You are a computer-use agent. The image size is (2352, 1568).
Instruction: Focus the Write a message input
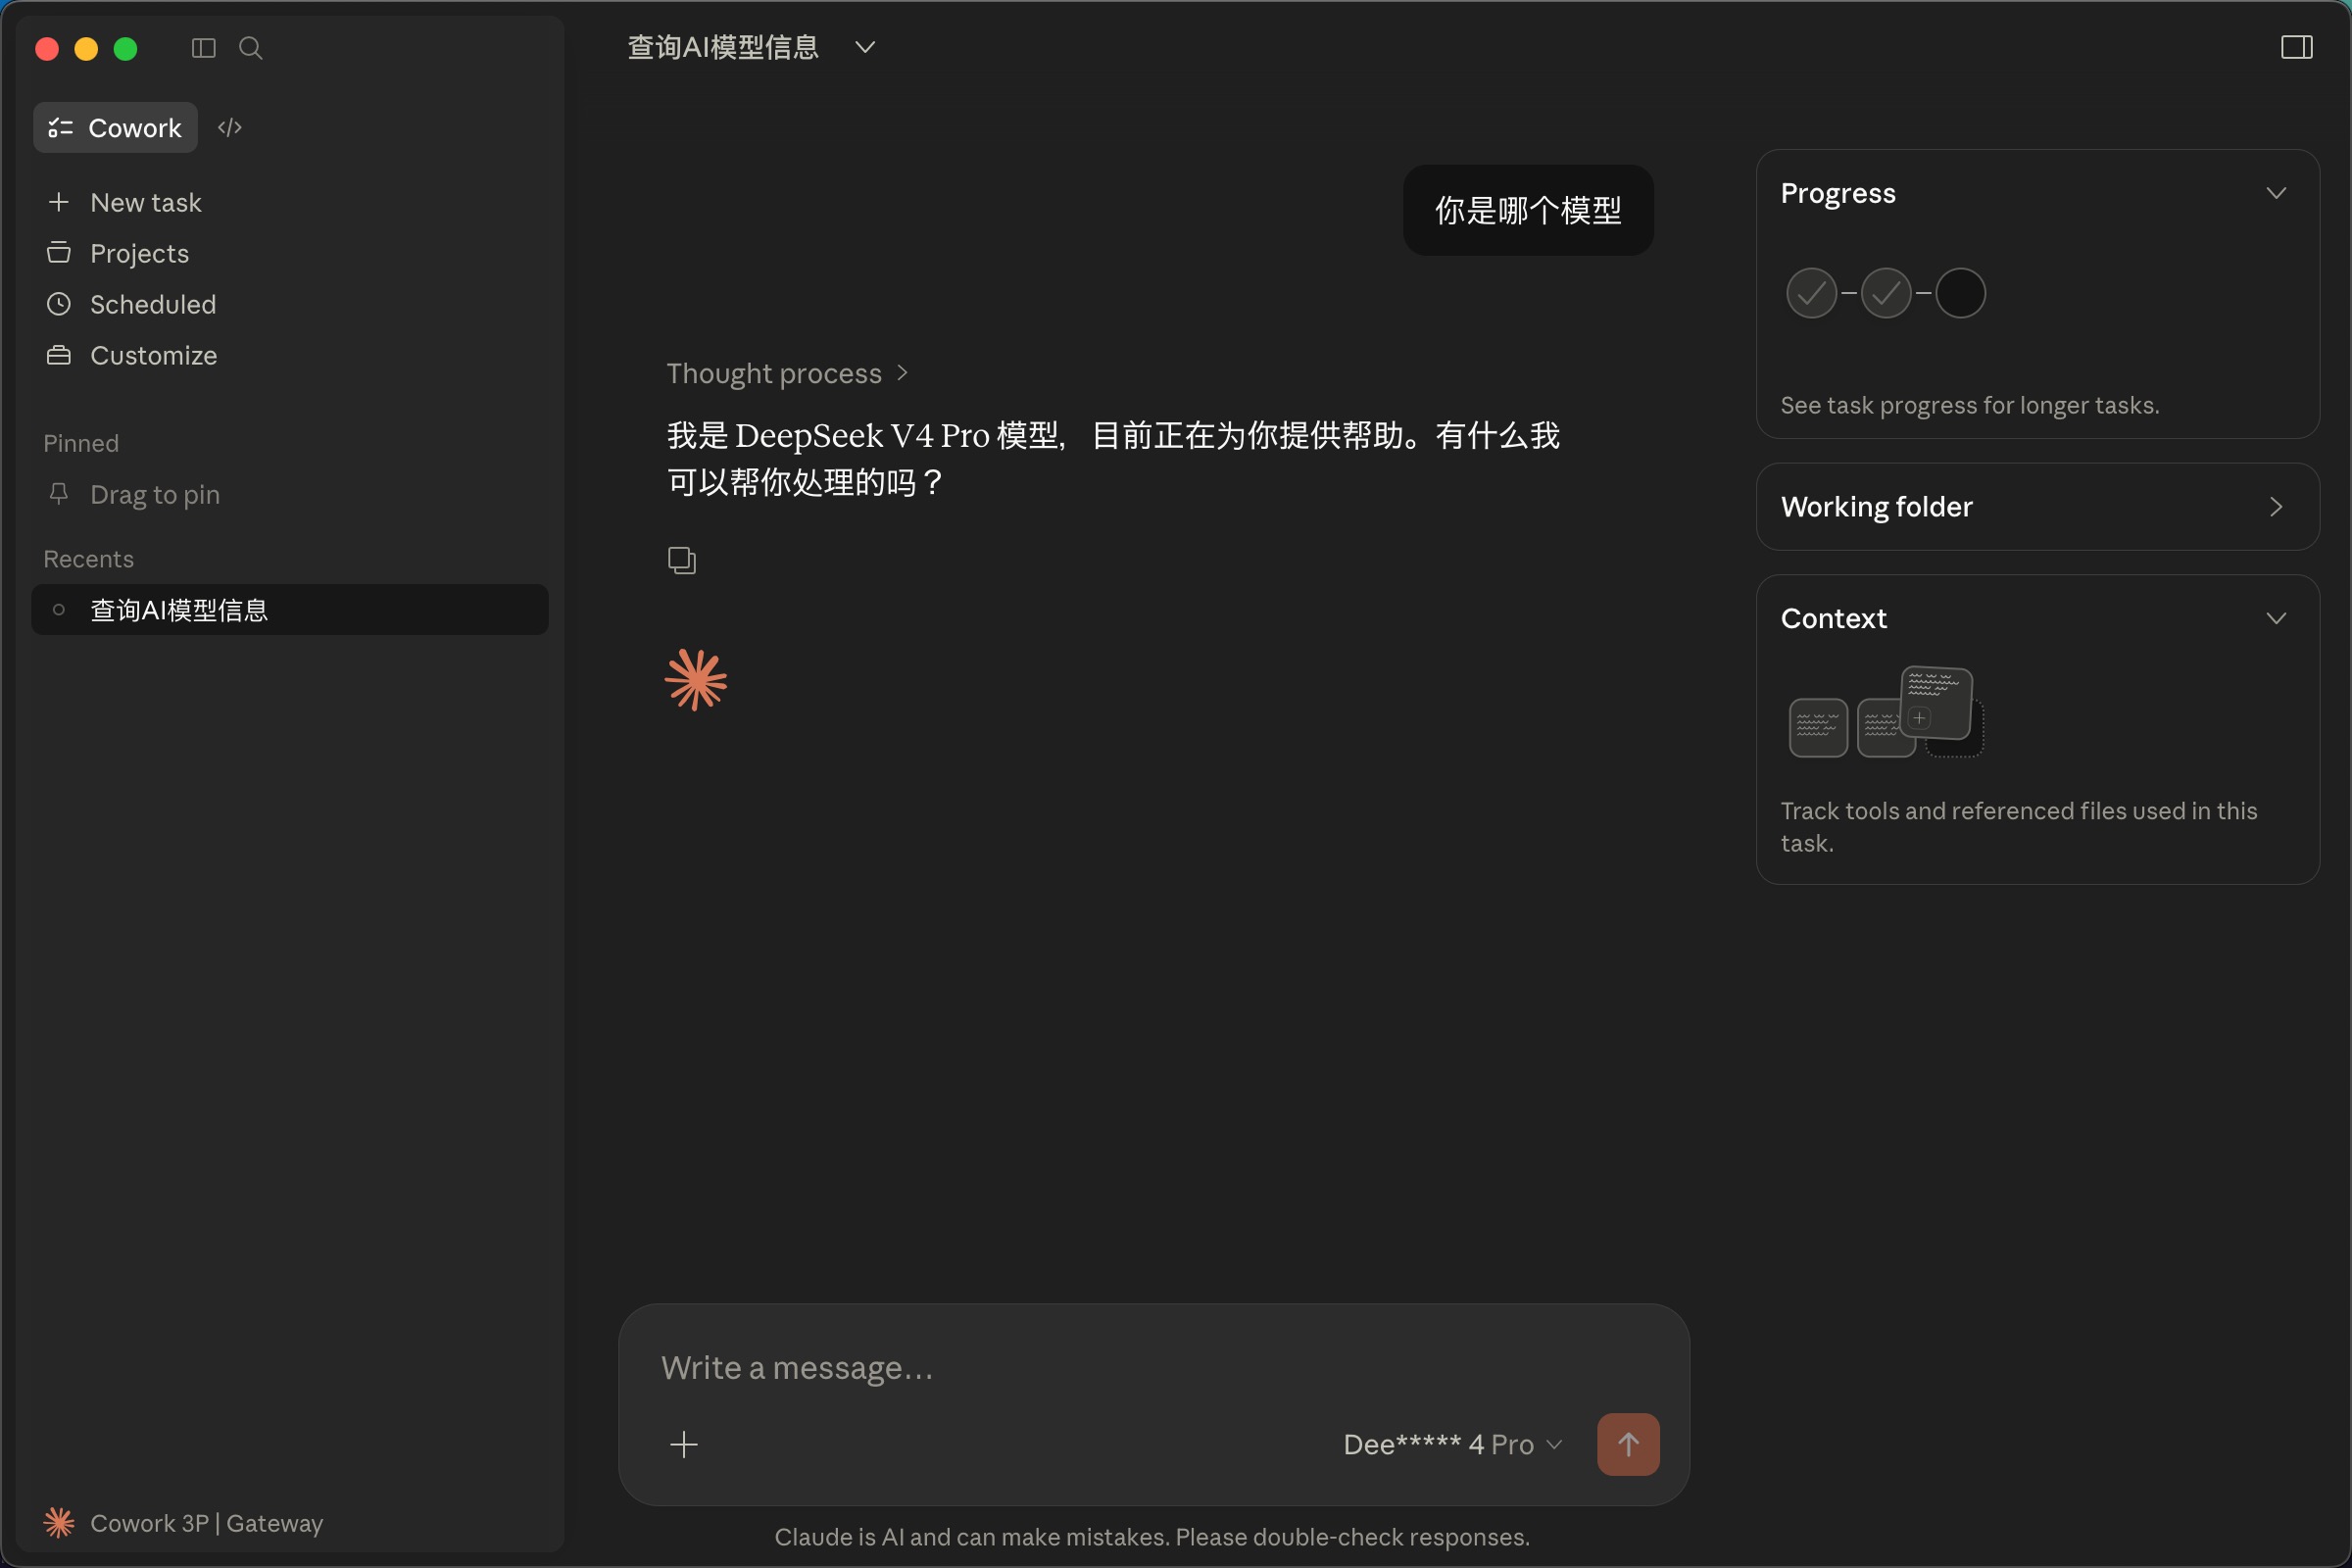click(1153, 1367)
